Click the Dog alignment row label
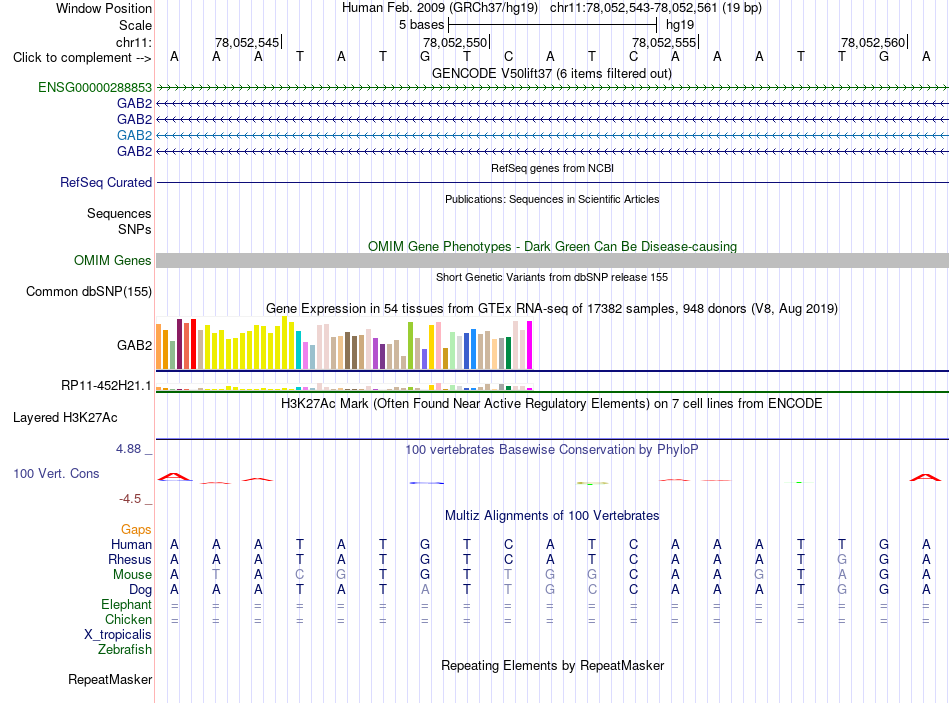This screenshot has width=950, height=703. tap(140, 589)
